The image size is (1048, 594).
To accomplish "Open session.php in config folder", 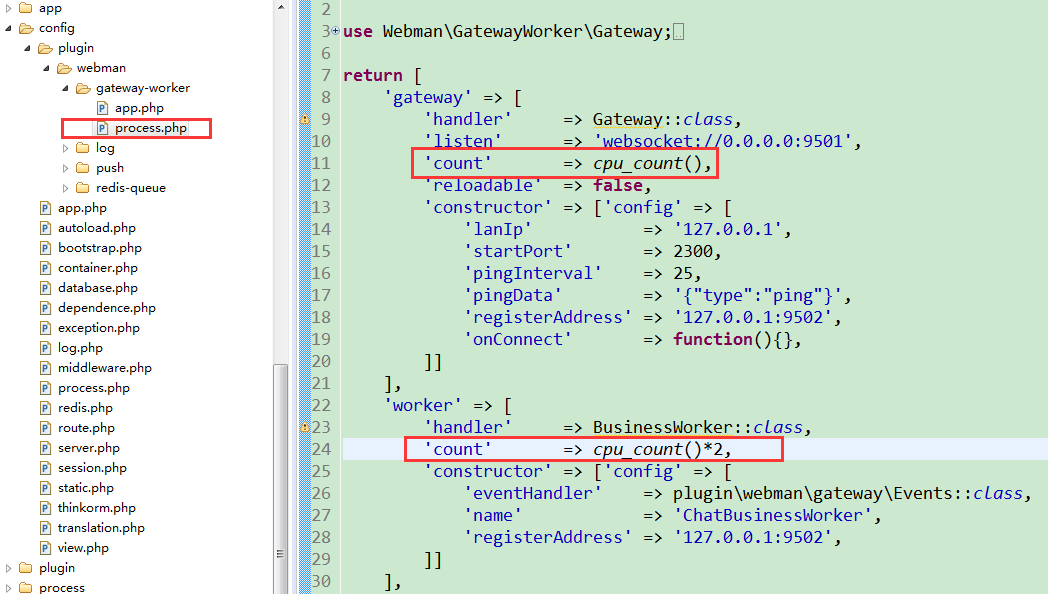I will (x=92, y=468).
